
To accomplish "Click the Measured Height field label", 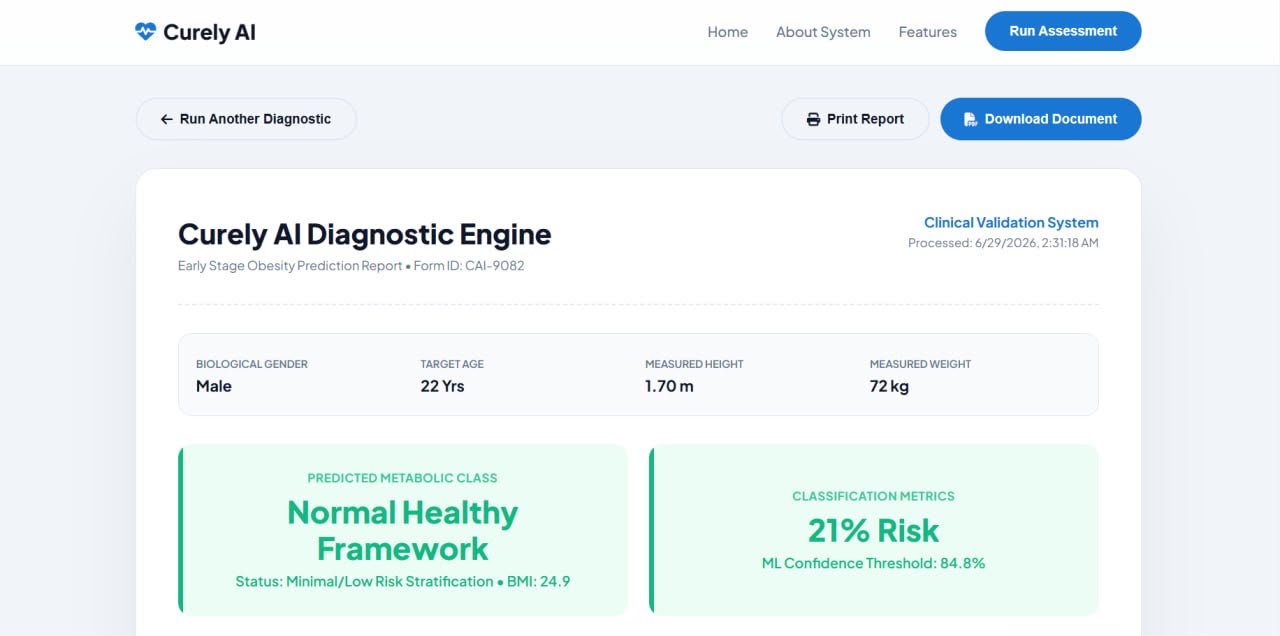I will coord(694,364).
